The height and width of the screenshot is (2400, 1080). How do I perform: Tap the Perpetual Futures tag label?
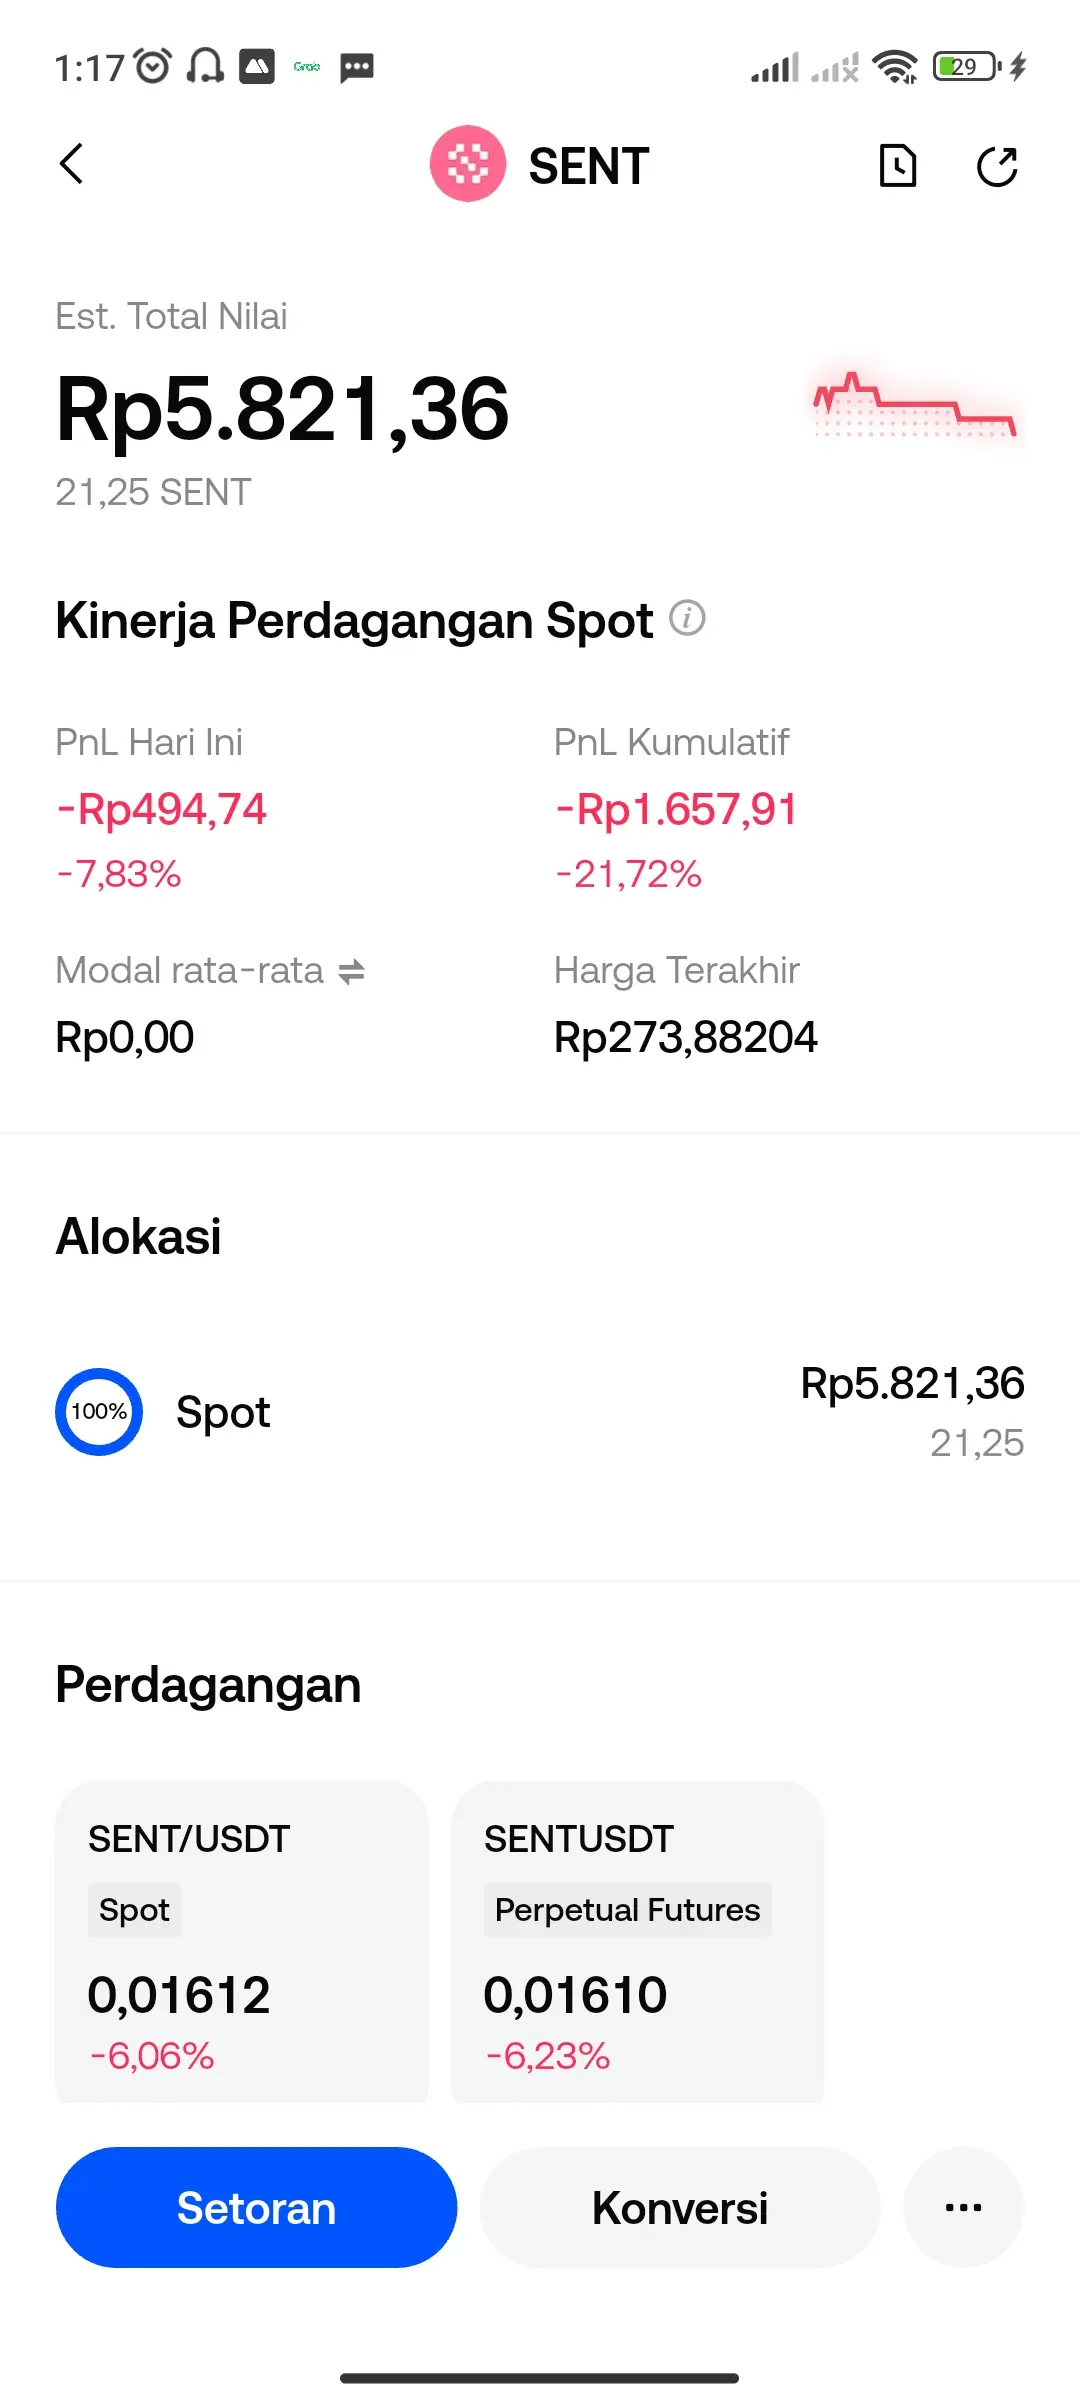coord(627,1910)
